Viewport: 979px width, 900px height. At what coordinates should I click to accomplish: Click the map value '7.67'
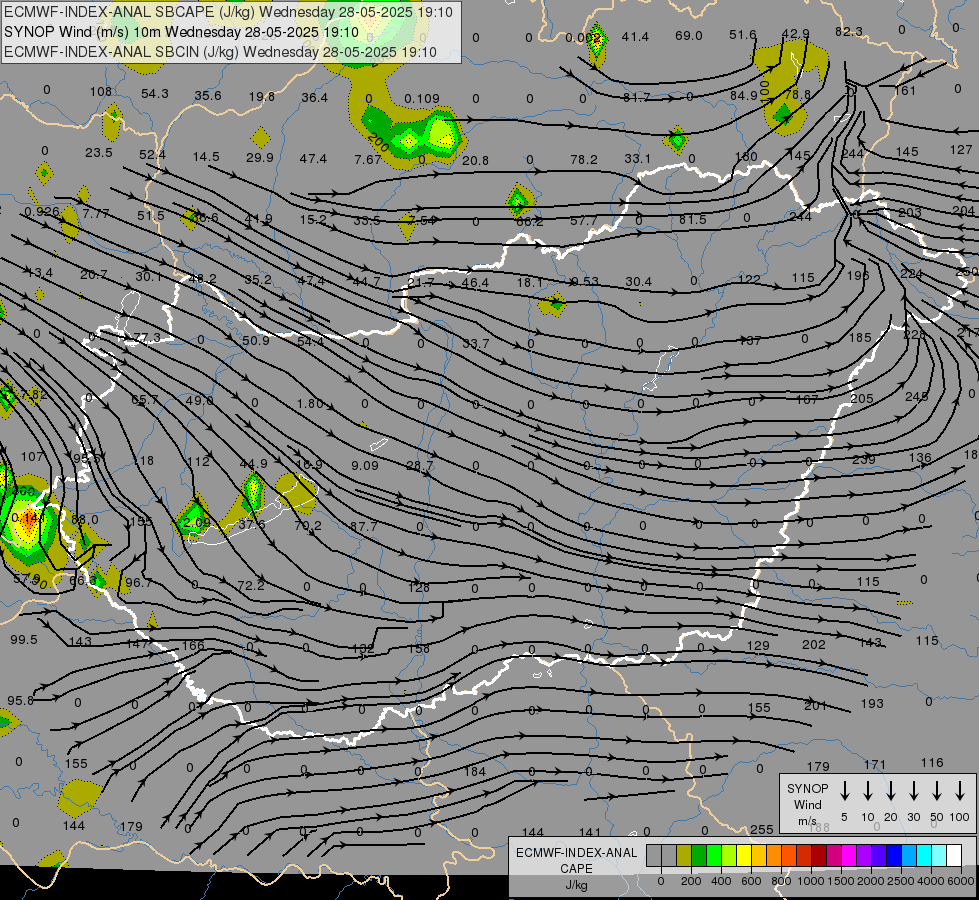(367, 160)
